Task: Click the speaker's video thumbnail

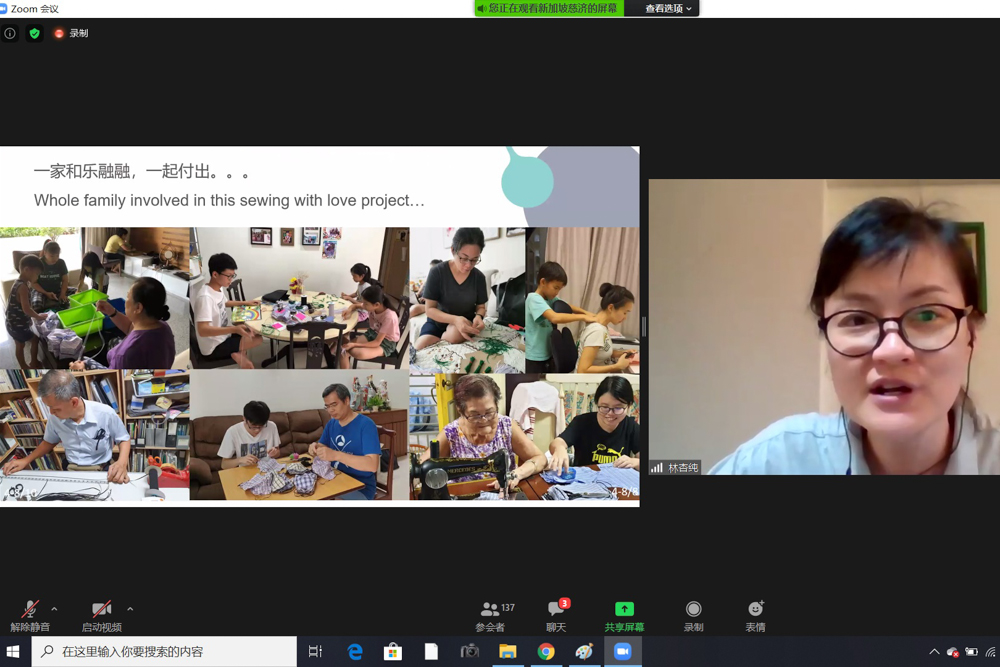Action: point(823,327)
